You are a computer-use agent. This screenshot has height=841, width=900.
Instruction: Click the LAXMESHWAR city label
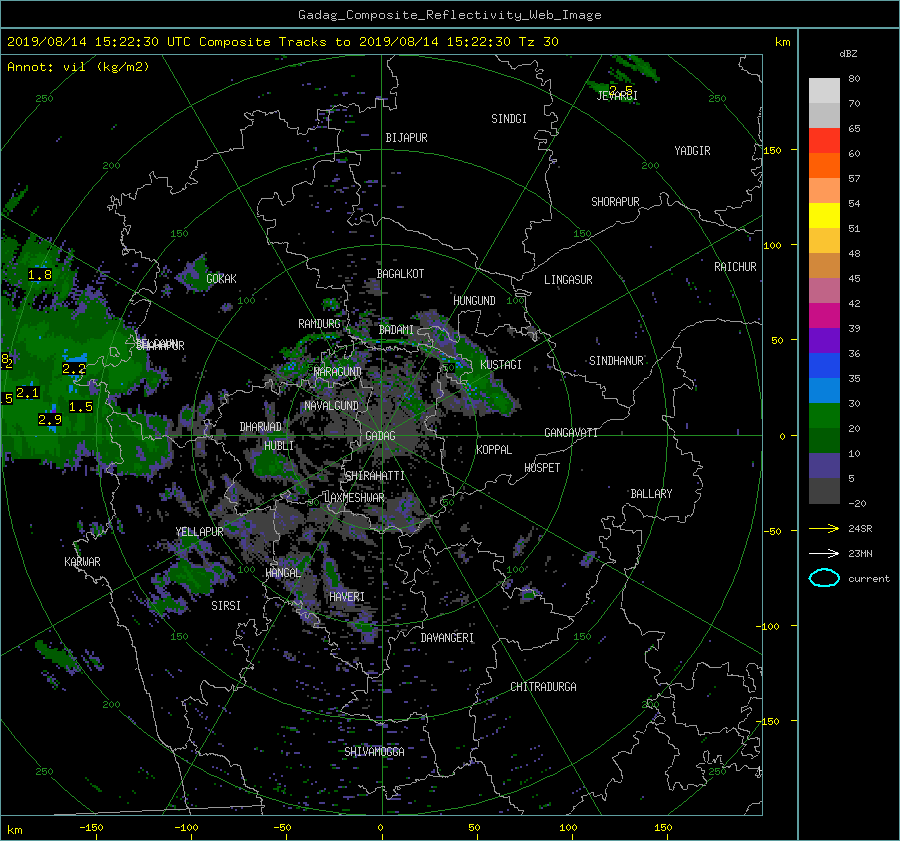pos(354,497)
